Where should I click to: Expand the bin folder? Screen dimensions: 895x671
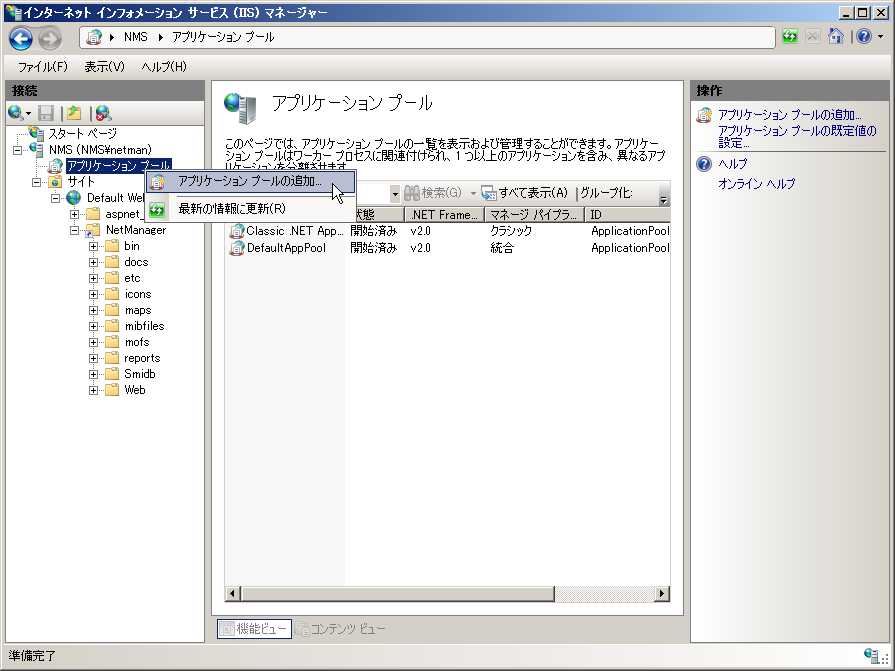tap(93, 246)
